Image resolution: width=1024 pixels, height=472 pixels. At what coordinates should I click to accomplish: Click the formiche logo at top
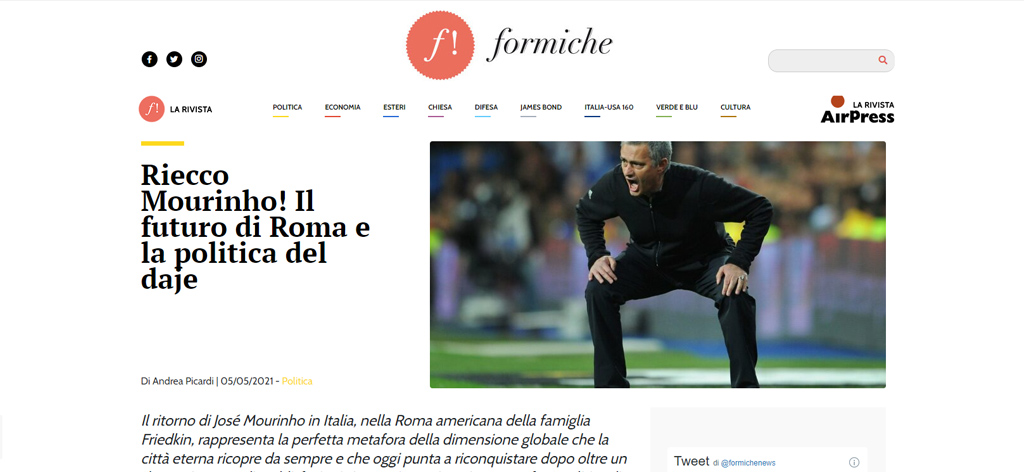tap(509, 45)
